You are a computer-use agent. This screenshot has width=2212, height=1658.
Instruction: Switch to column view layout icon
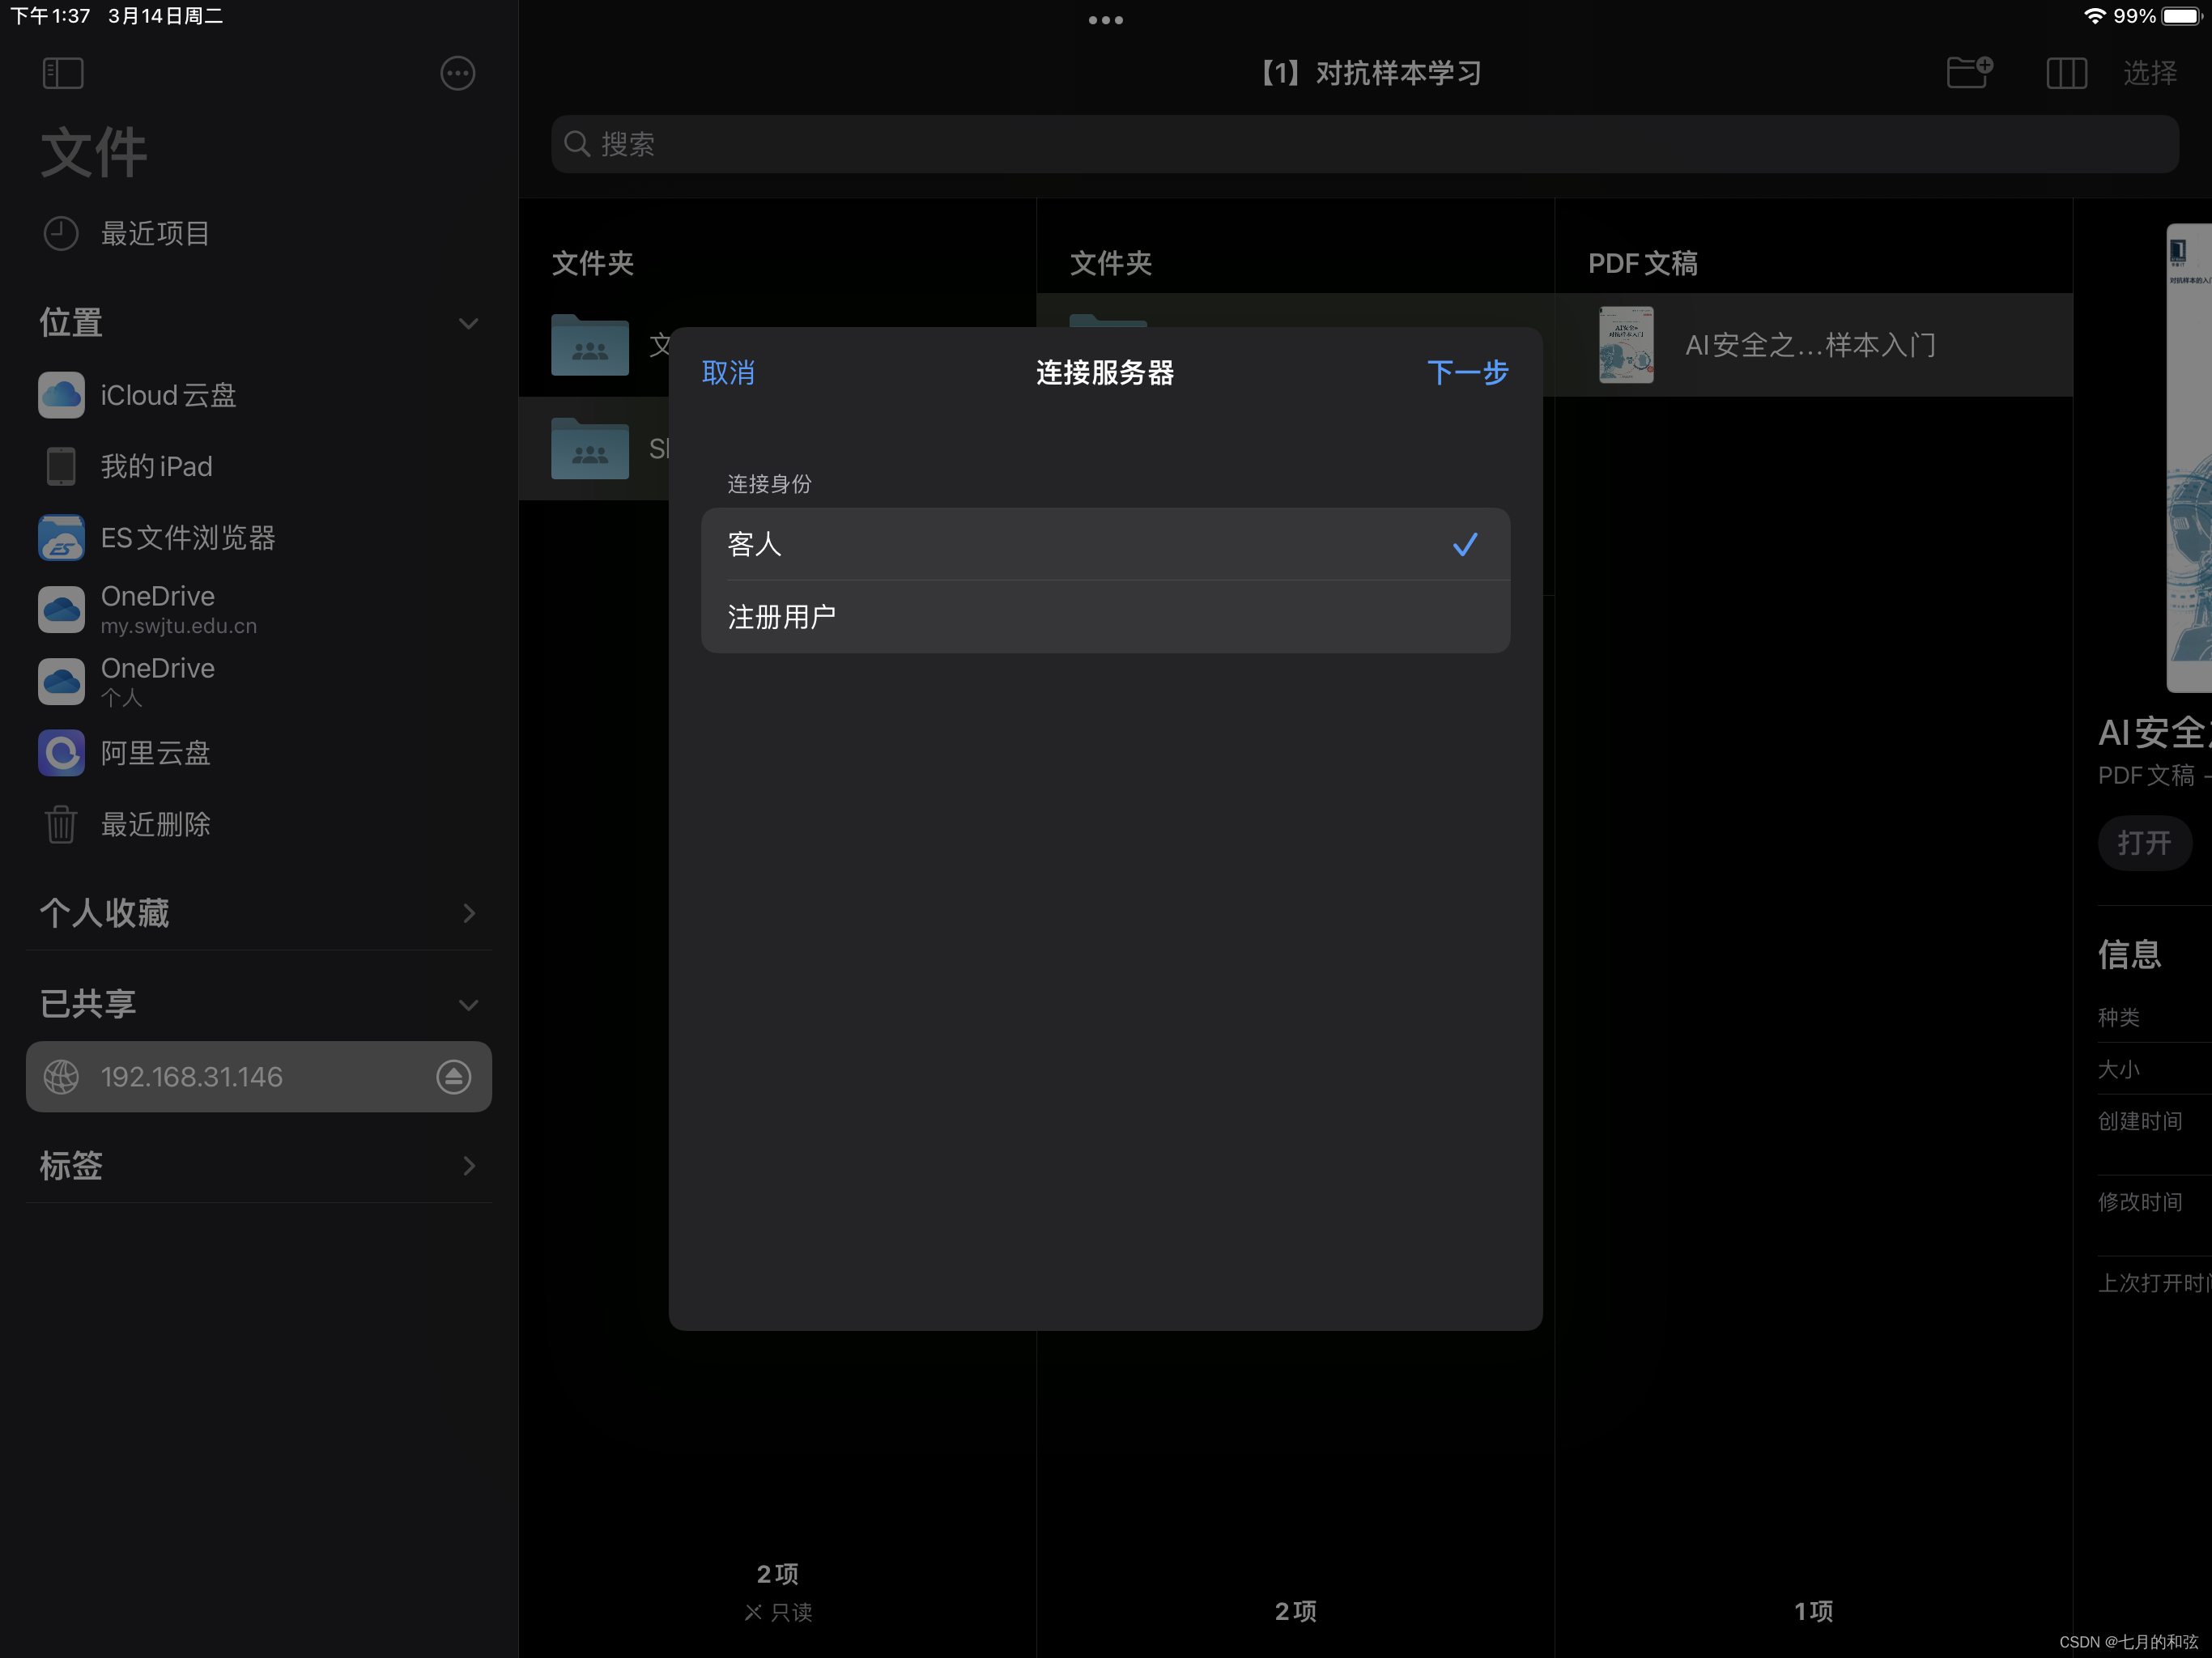coord(2066,73)
